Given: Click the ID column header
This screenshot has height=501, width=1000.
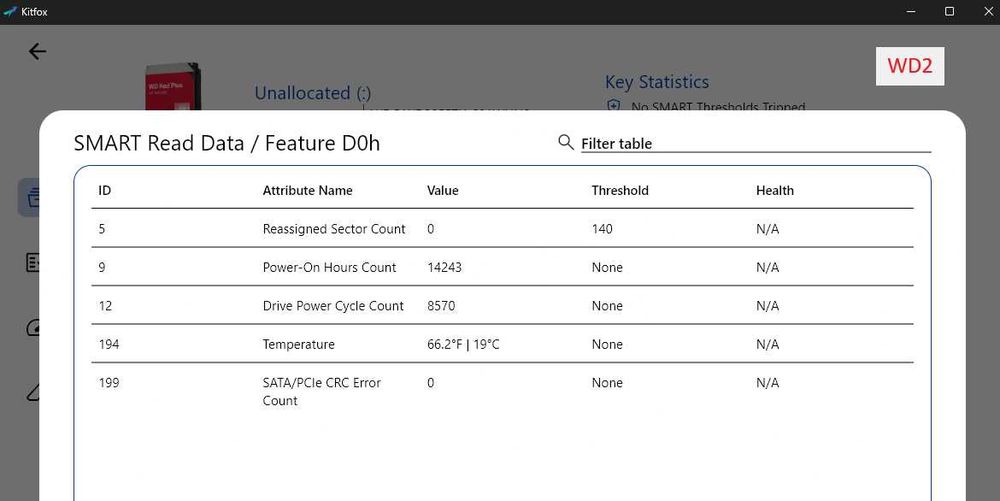Looking at the screenshot, I should pyautogui.click(x=105, y=190).
